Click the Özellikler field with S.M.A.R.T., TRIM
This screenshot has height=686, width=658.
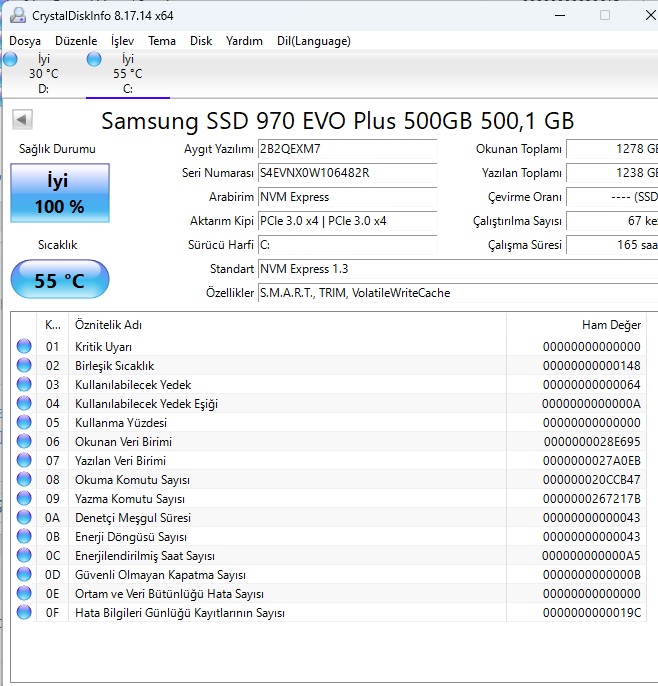pos(458,293)
